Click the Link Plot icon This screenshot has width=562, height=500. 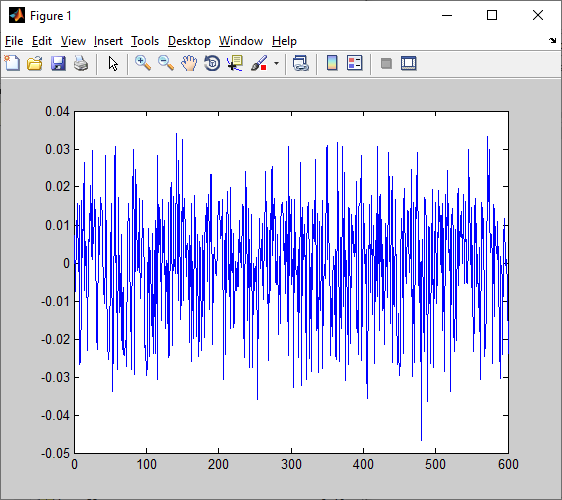301,63
